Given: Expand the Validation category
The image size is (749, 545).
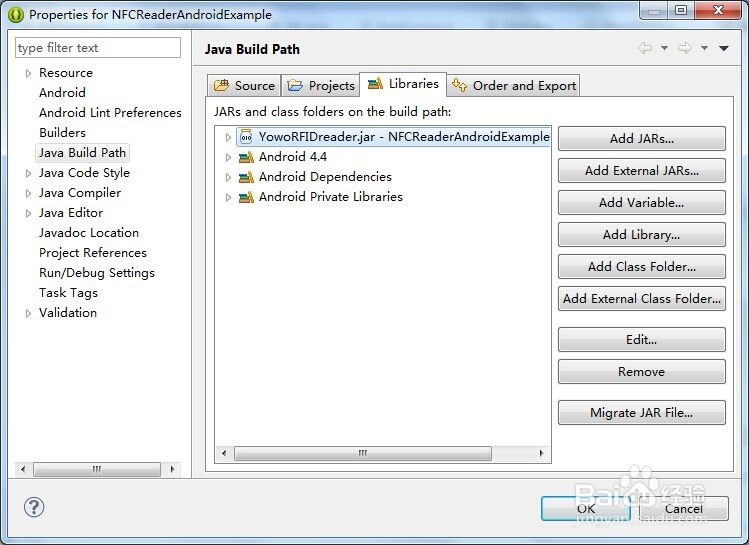Looking at the screenshot, I should pos(28,313).
